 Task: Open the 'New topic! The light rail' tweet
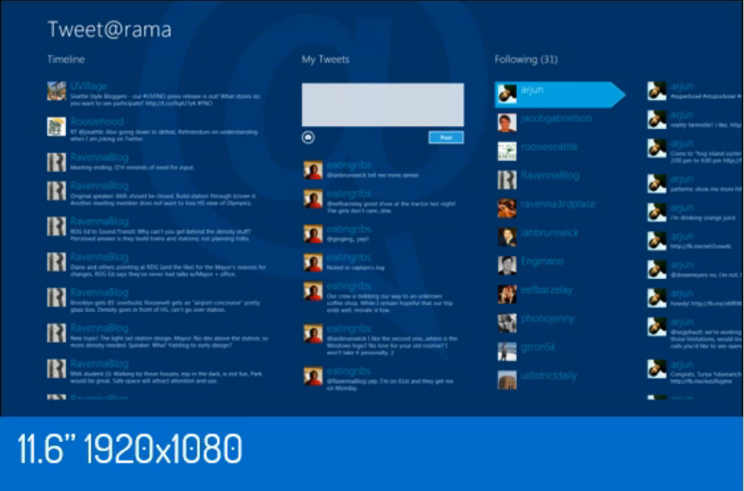[x=158, y=336]
